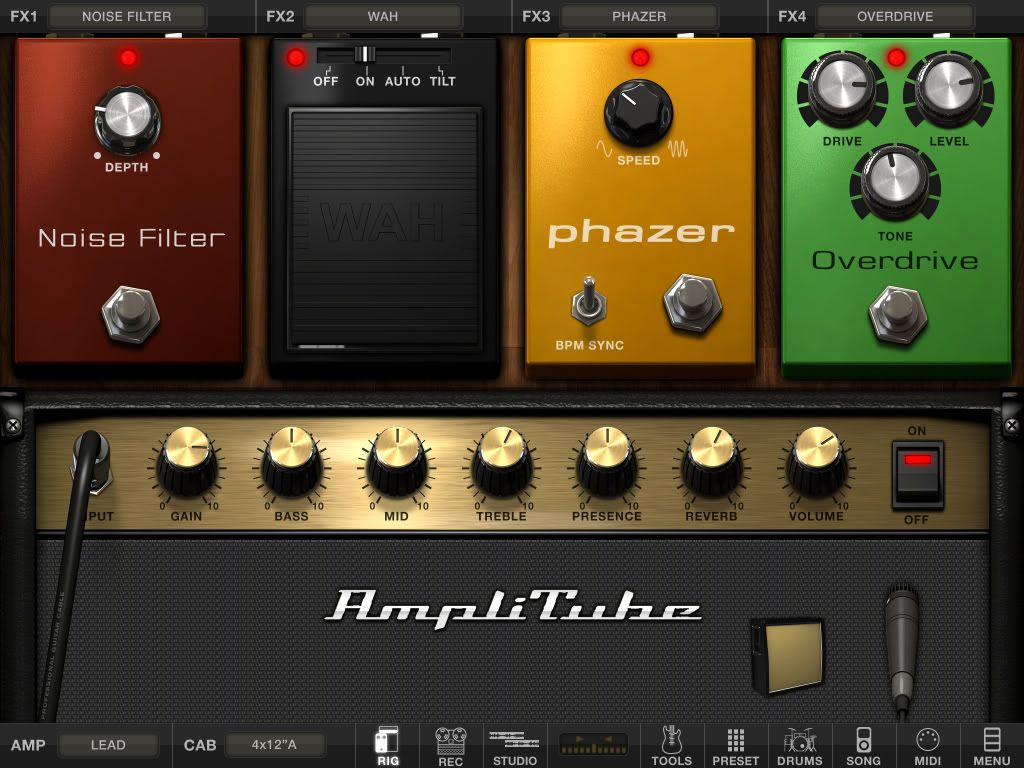The height and width of the screenshot is (768, 1024).
Task: Flip the BPM SYNC switch on phazer
Action: point(591,303)
